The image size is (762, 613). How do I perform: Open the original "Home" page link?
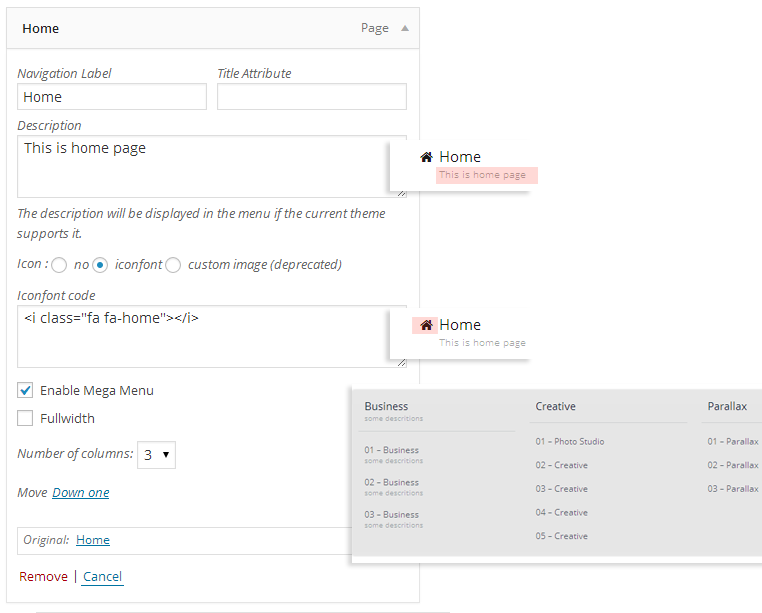[93, 540]
